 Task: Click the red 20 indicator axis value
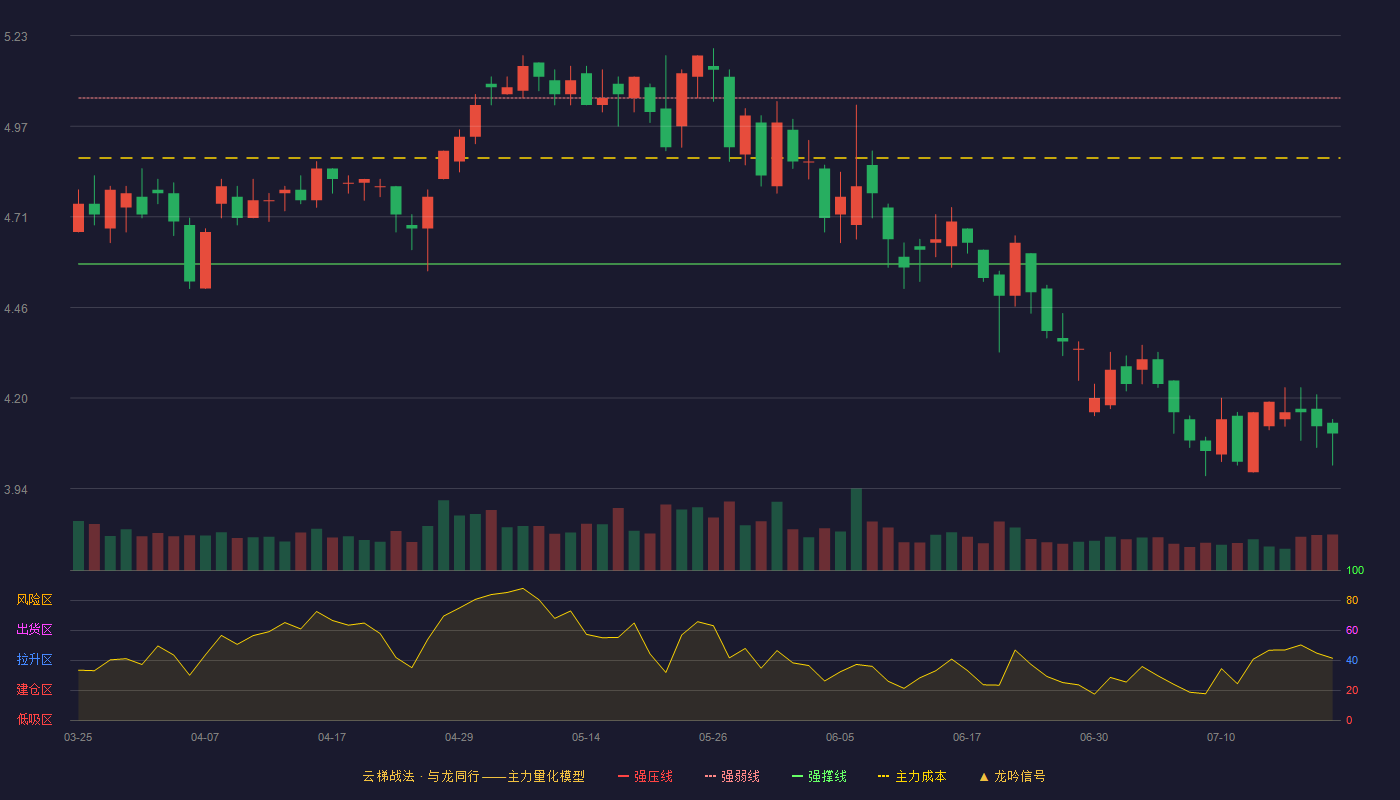1352,690
